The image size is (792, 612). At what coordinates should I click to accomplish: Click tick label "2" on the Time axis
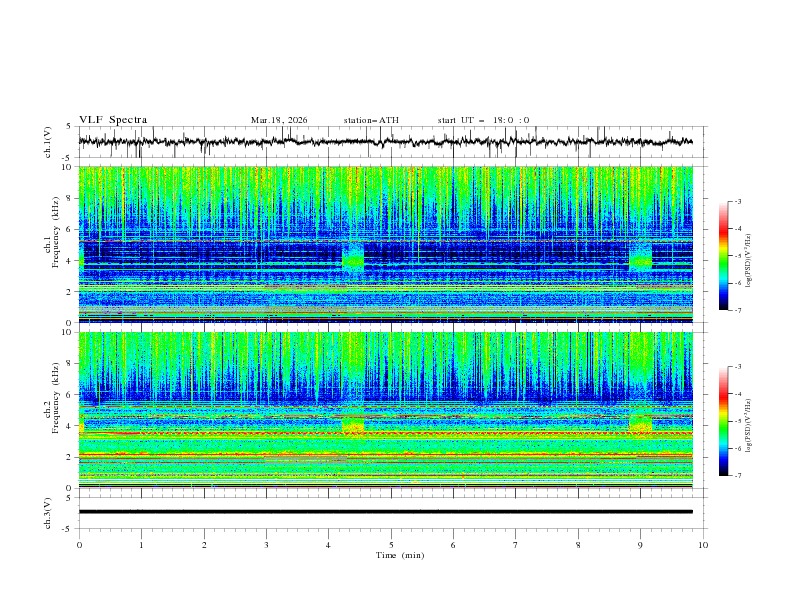pos(204,545)
